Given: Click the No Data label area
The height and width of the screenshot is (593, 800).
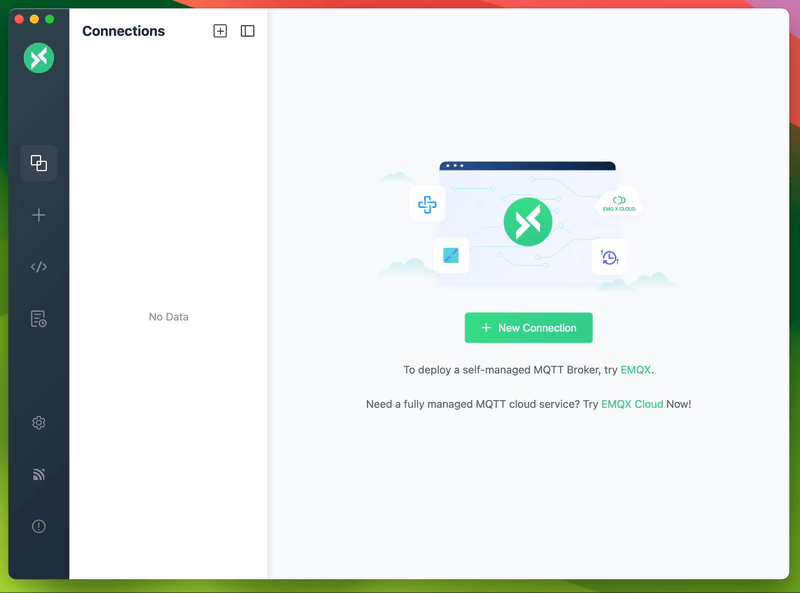Looking at the screenshot, I should (x=168, y=317).
